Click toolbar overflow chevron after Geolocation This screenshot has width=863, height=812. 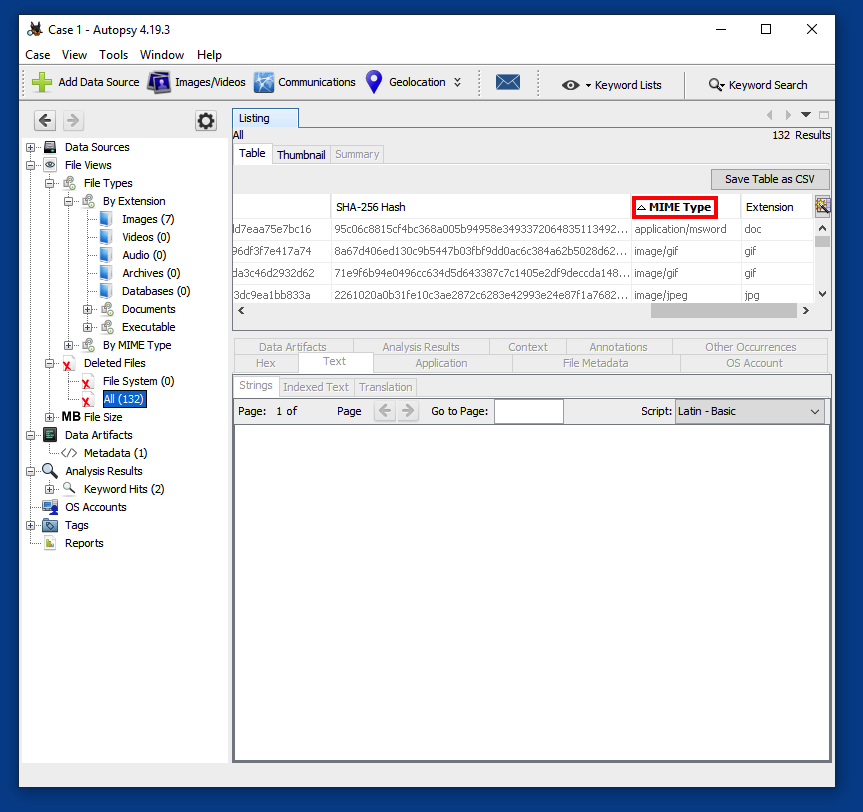pos(457,82)
